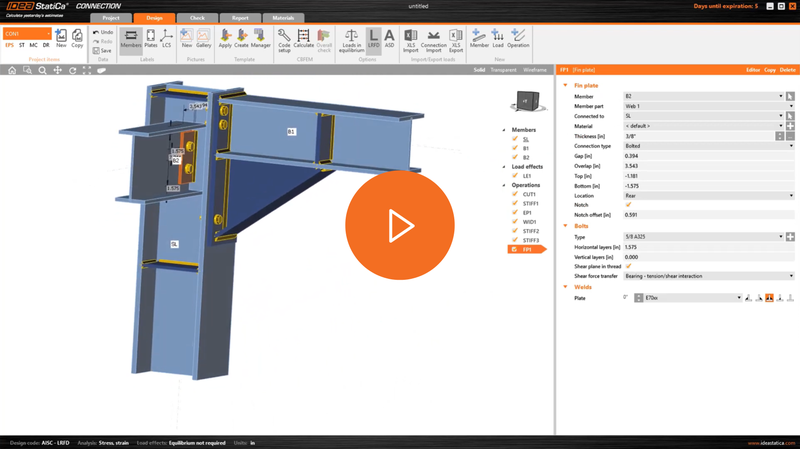Select the ASD design option

click(x=389, y=39)
